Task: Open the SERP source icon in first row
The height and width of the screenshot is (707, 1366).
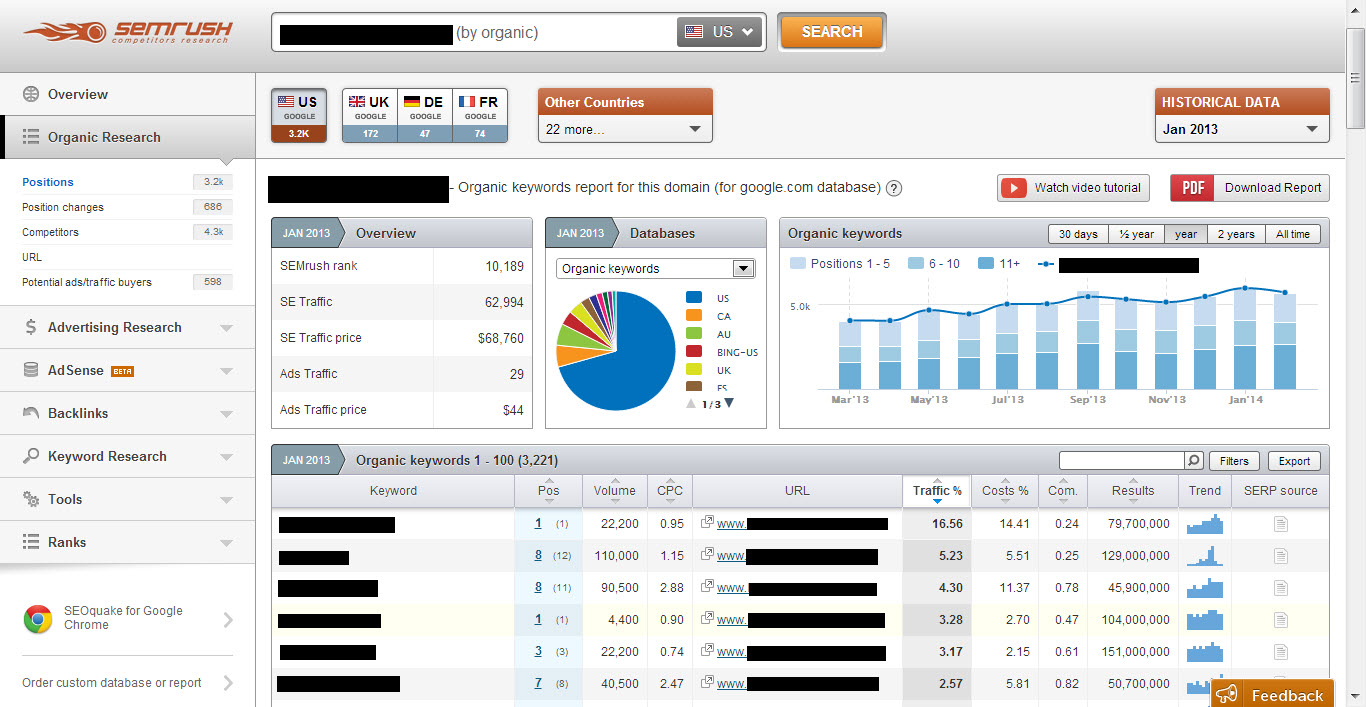Action: pos(1280,524)
